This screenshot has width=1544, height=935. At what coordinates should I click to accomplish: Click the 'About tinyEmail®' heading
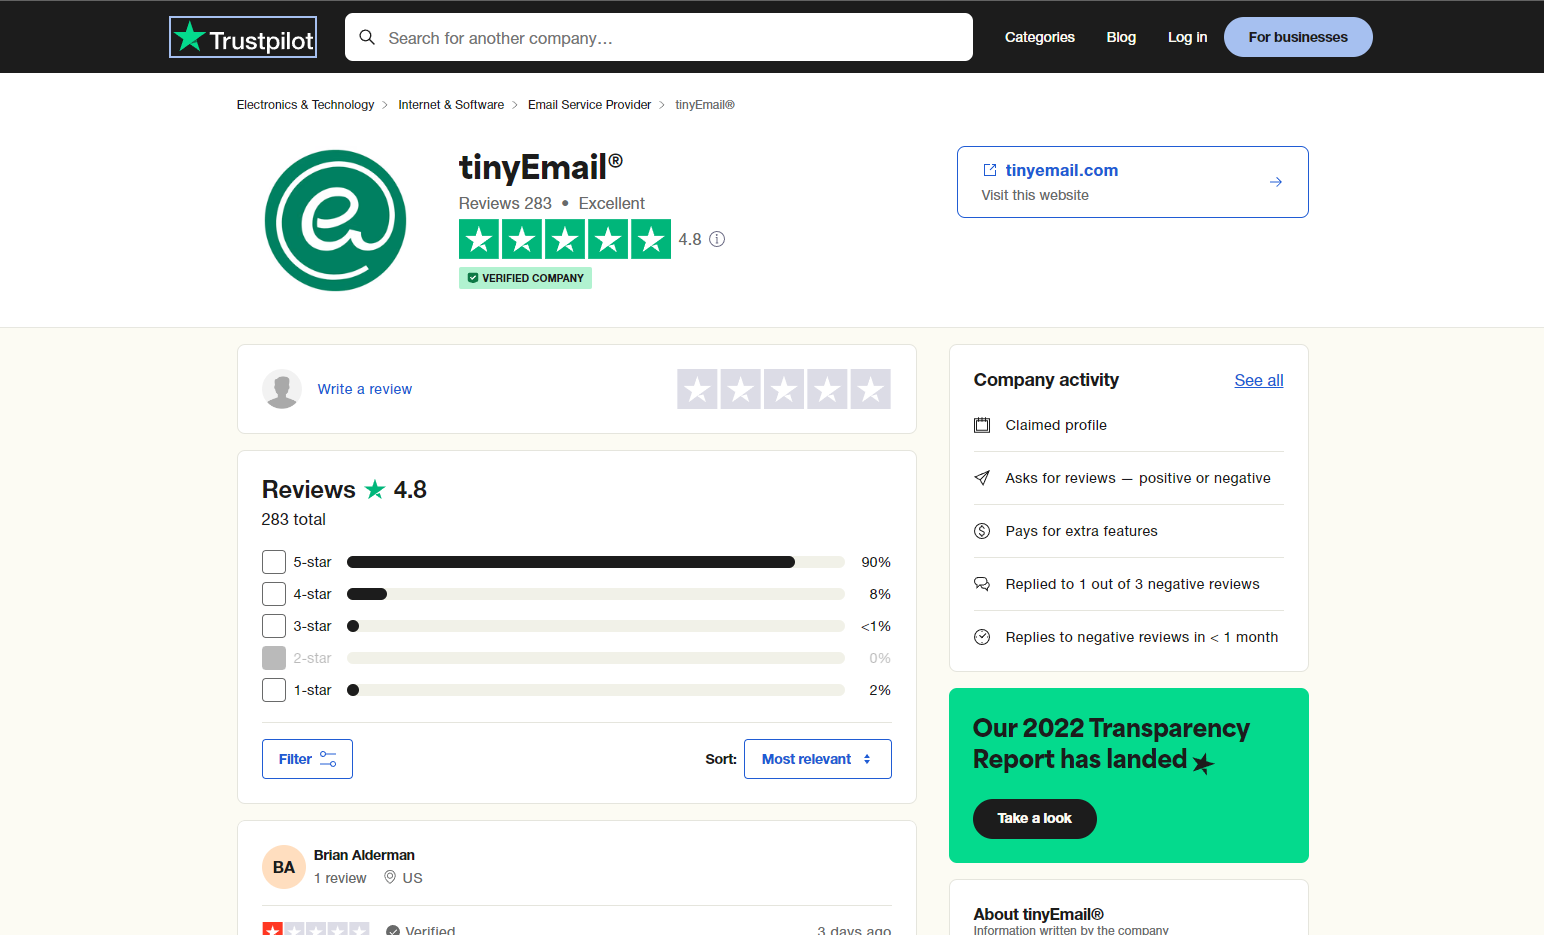[1038, 914]
